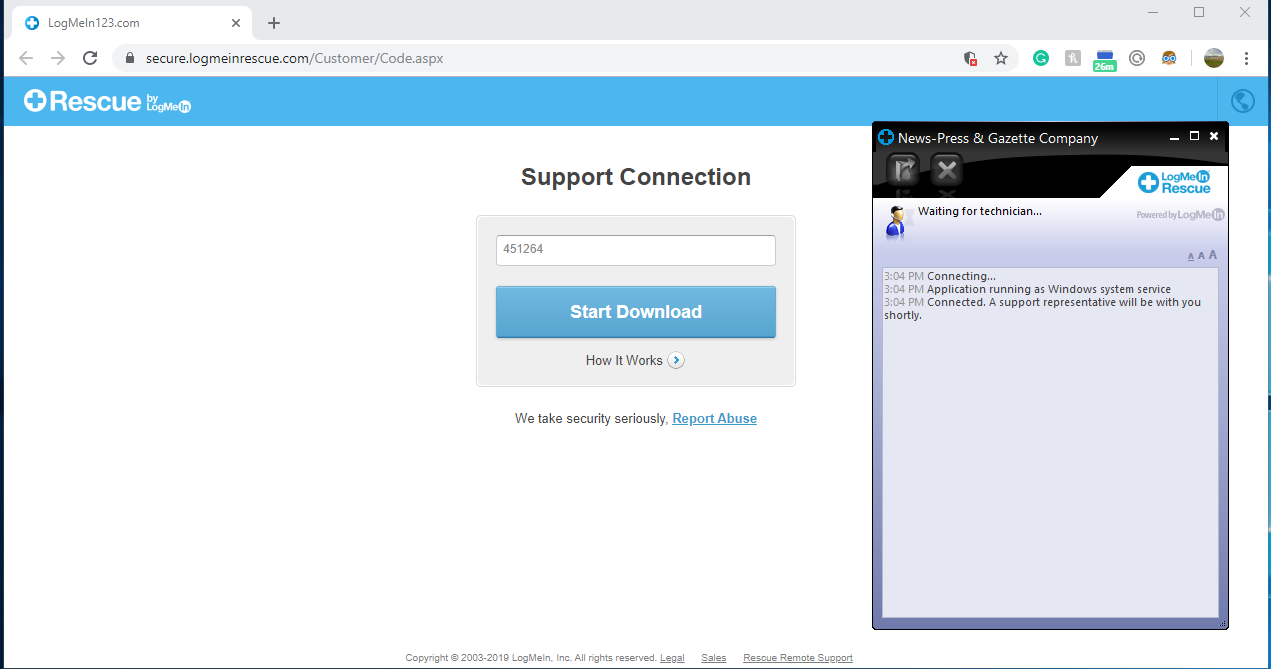Open the Rescue Remote Support footer link
1271x669 pixels.
pyautogui.click(x=798, y=658)
